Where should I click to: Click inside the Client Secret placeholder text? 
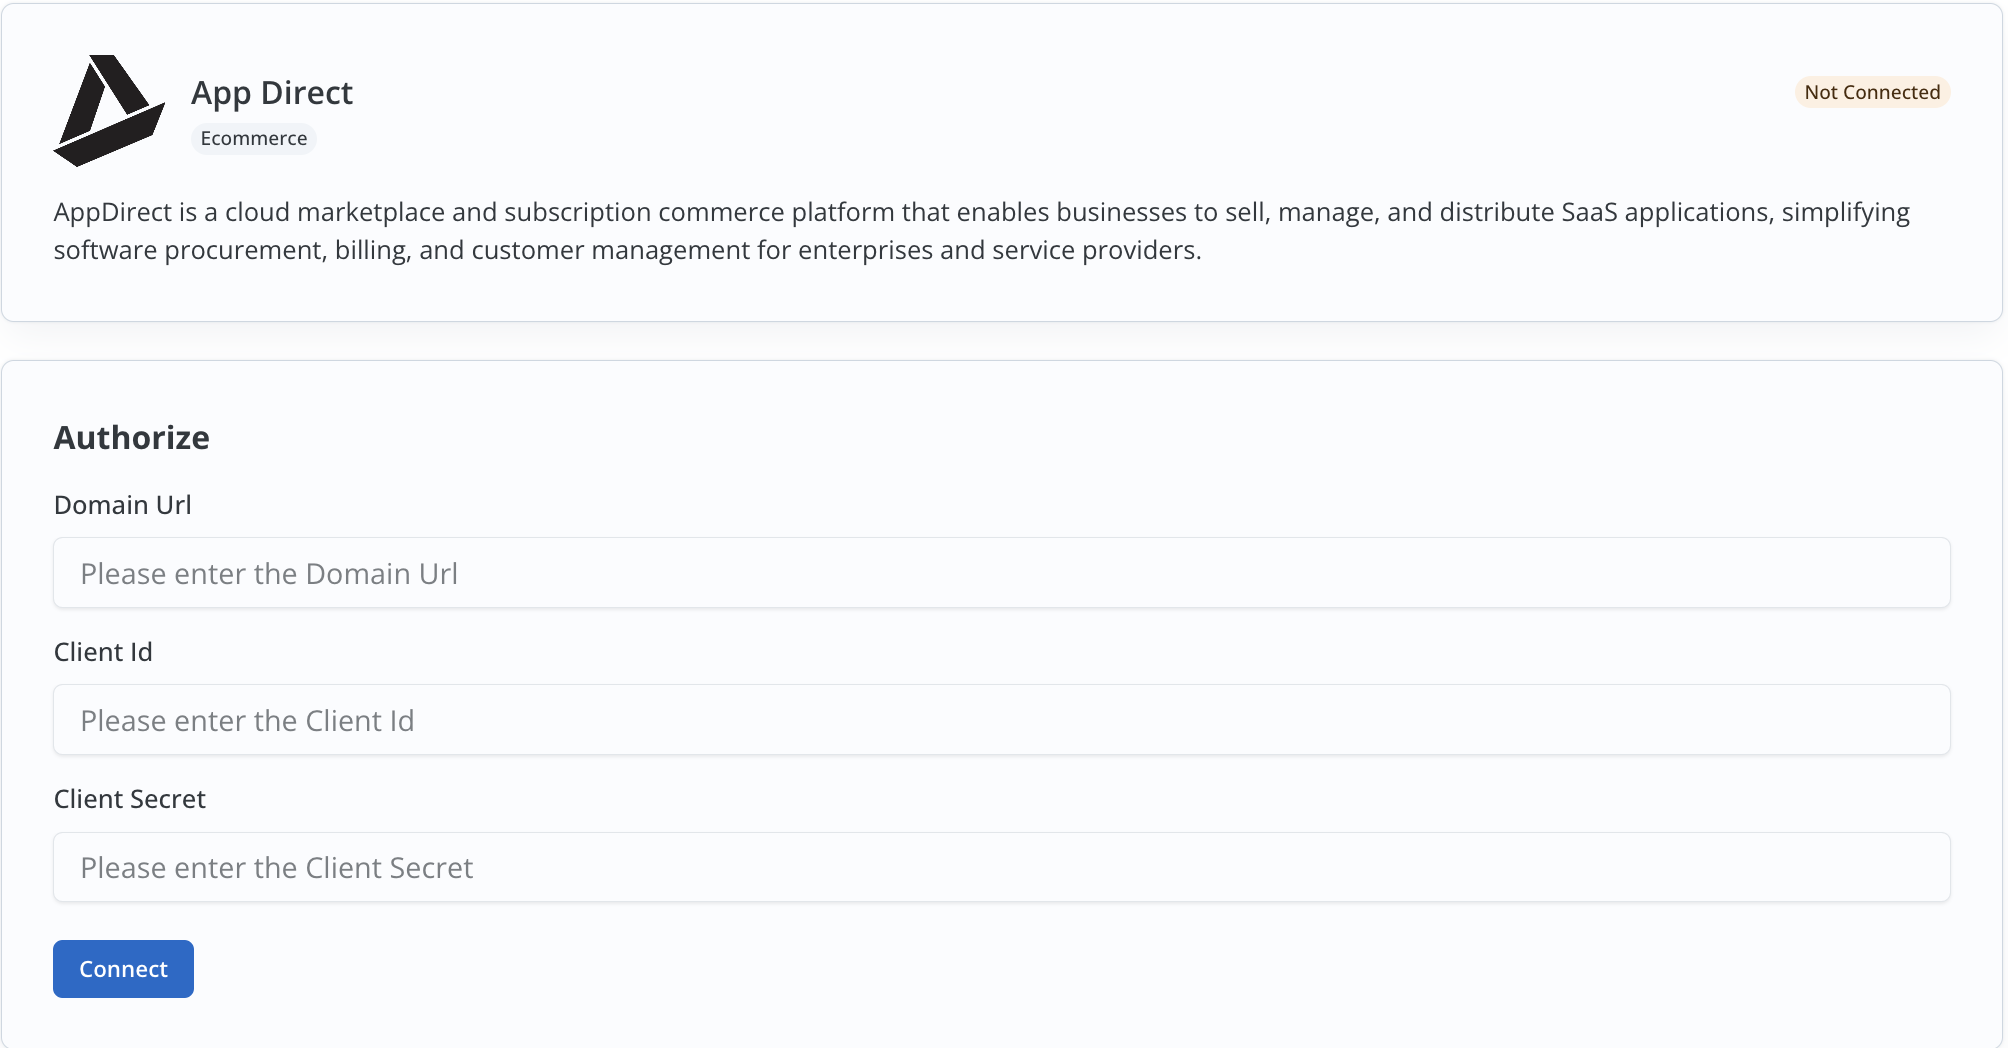[278, 867]
